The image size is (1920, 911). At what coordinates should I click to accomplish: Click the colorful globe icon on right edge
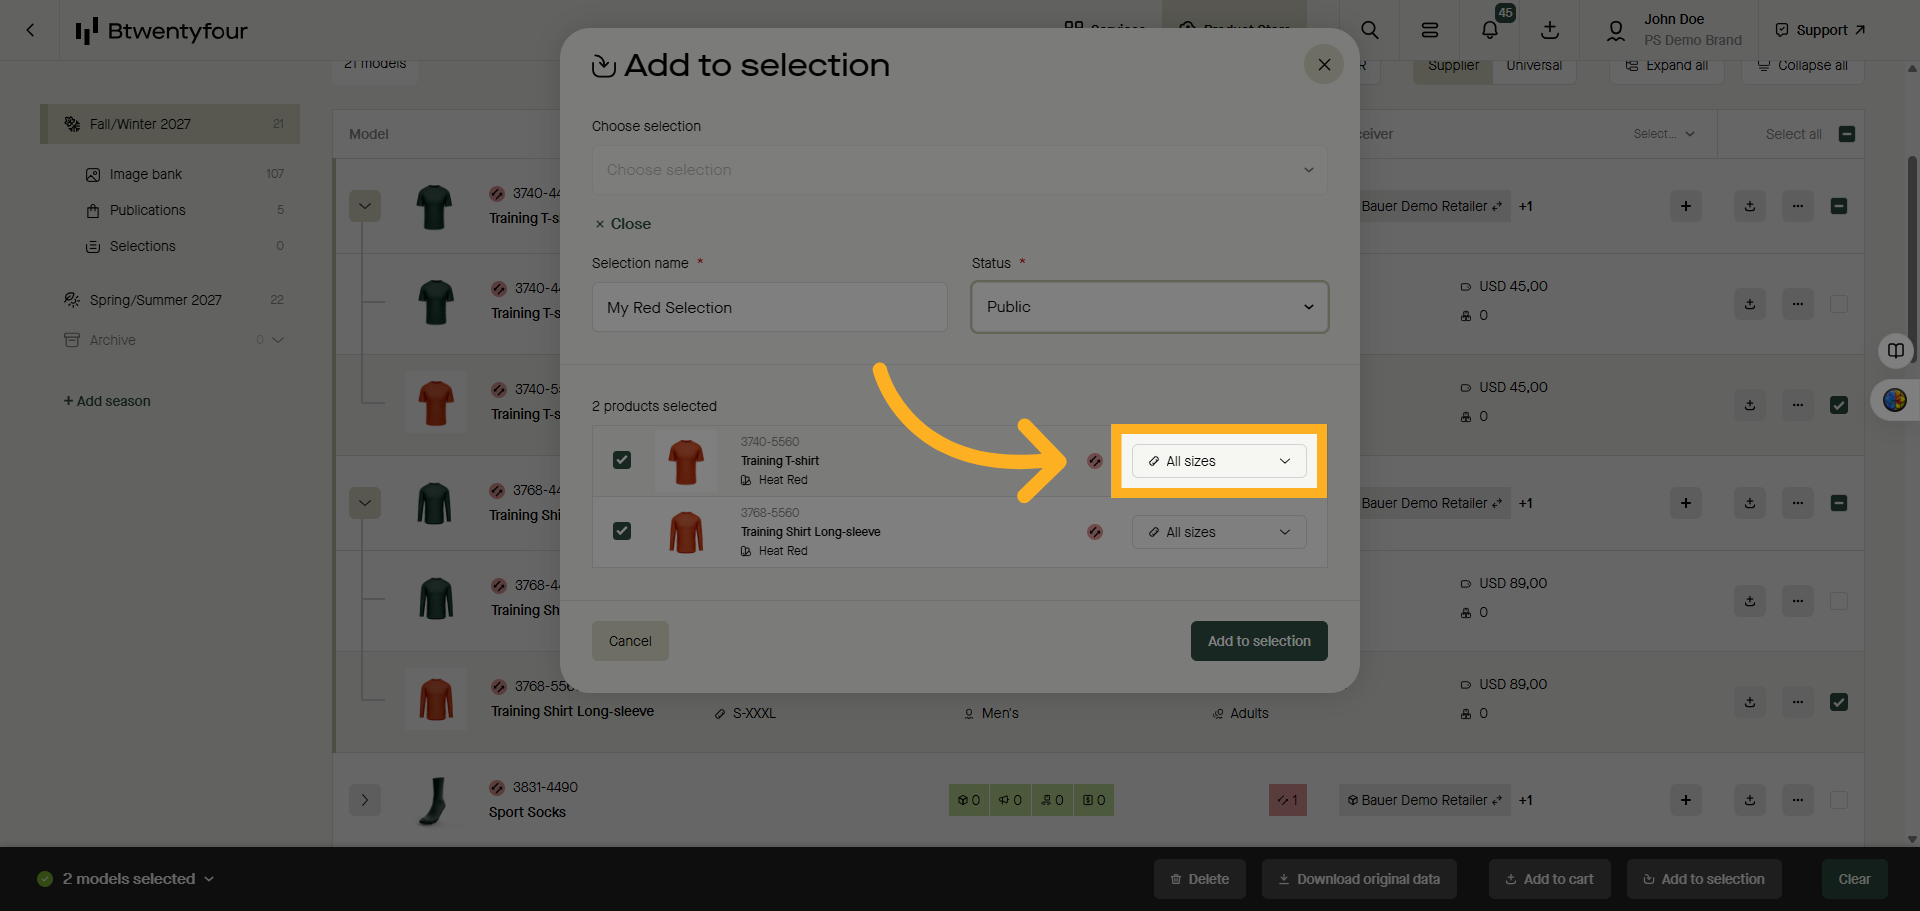pyautogui.click(x=1895, y=400)
